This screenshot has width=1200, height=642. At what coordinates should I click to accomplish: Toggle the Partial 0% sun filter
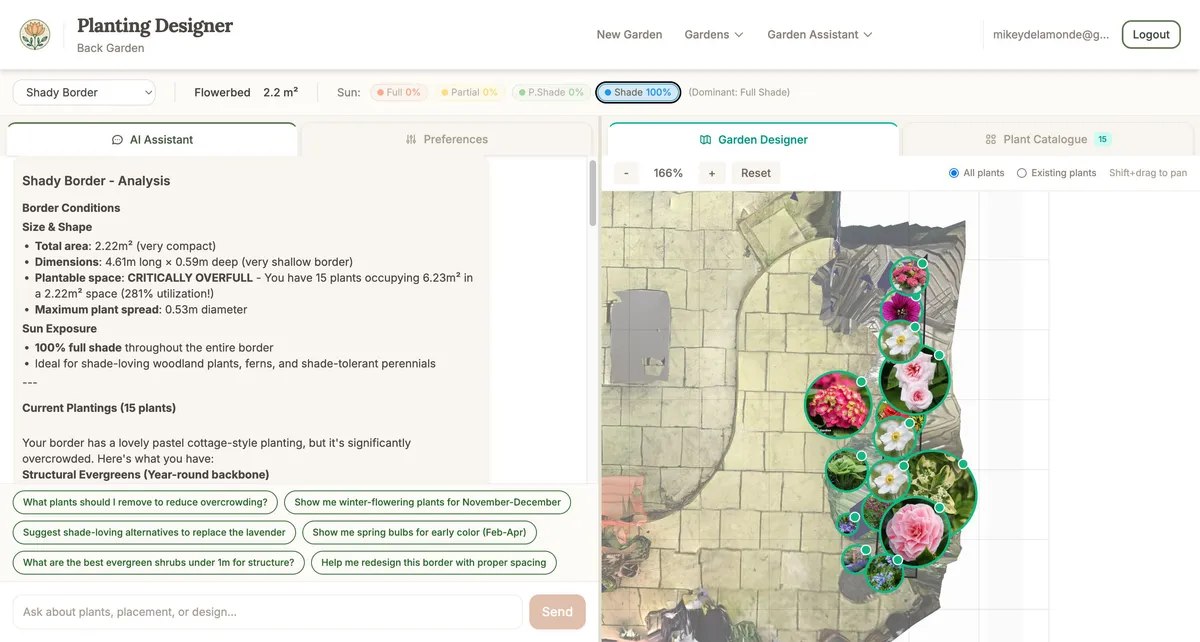(470, 91)
